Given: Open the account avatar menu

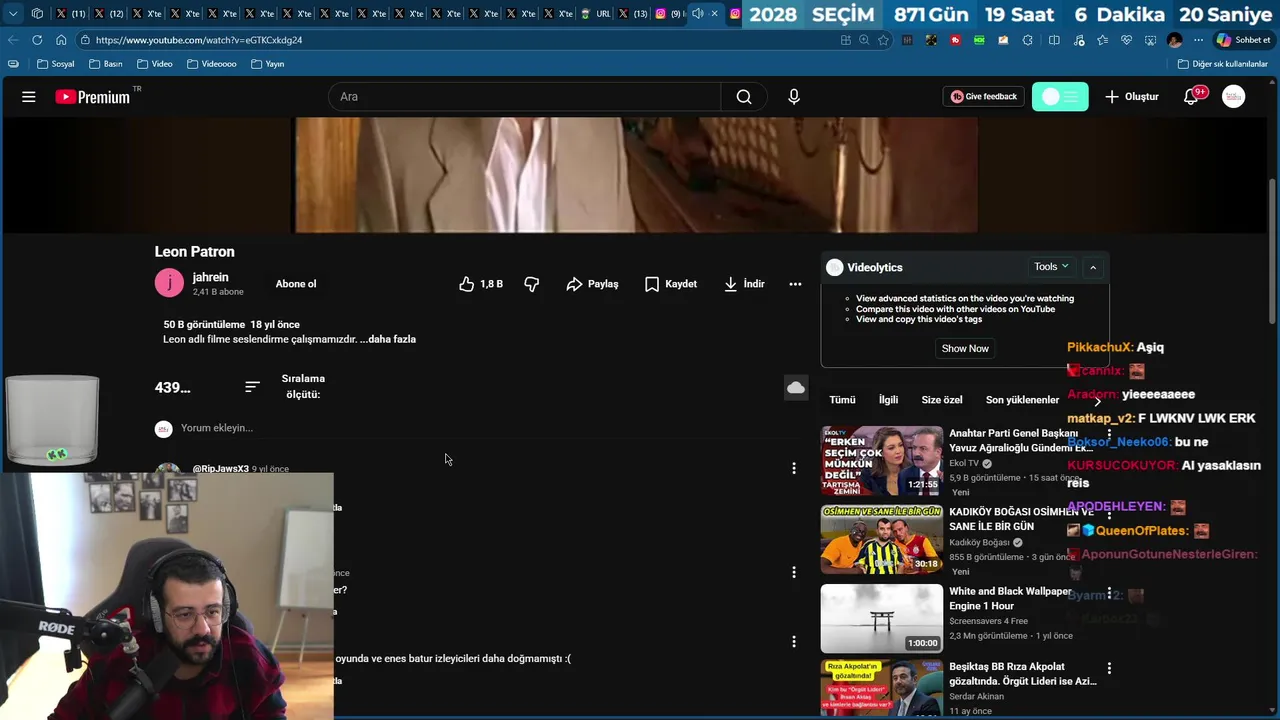Looking at the screenshot, I should [1234, 97].
